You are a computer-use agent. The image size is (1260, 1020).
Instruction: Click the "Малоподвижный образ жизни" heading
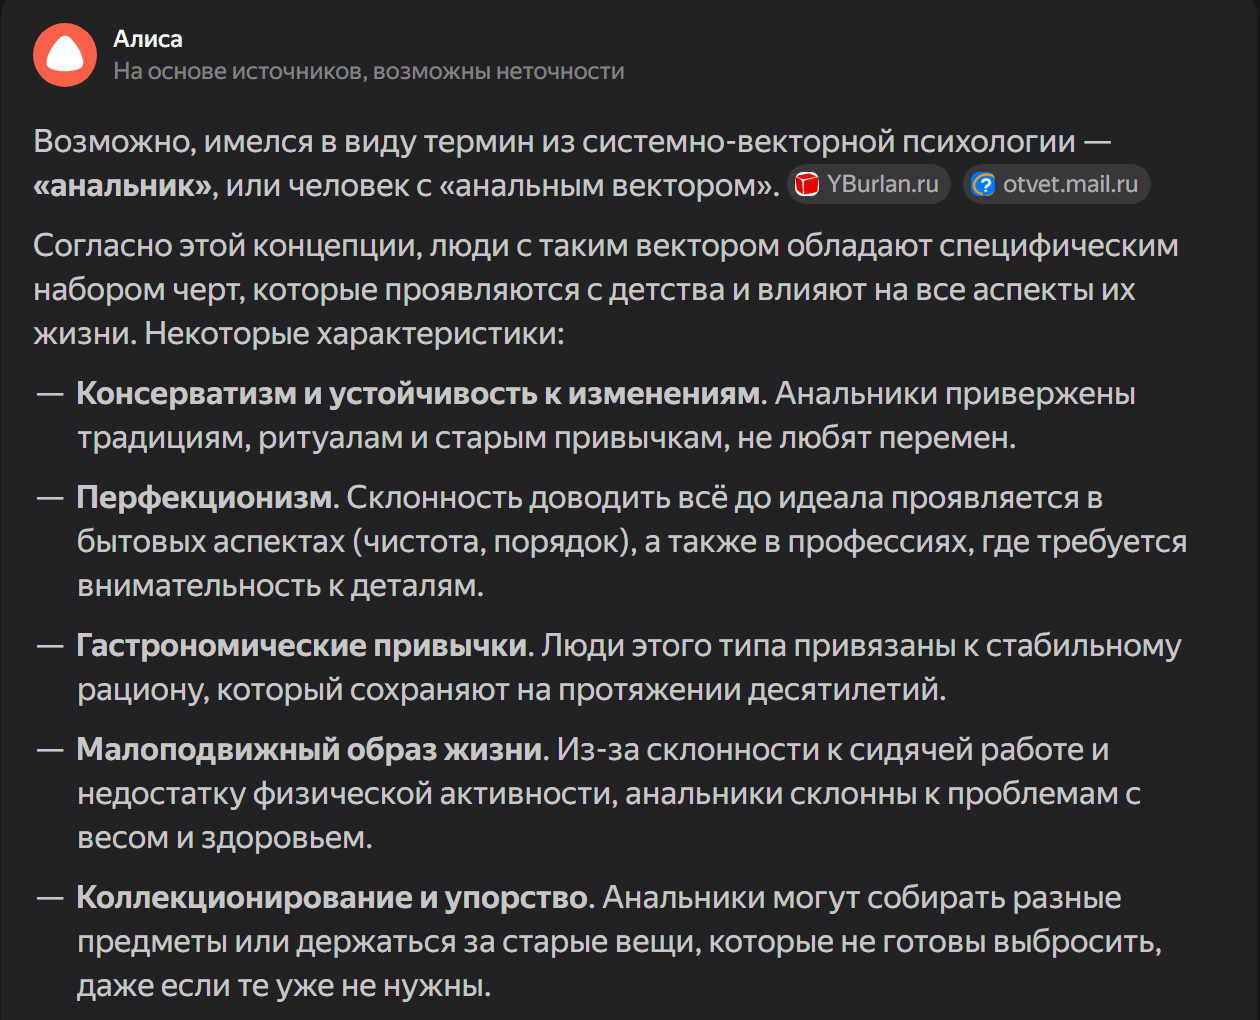click(310, 750)
